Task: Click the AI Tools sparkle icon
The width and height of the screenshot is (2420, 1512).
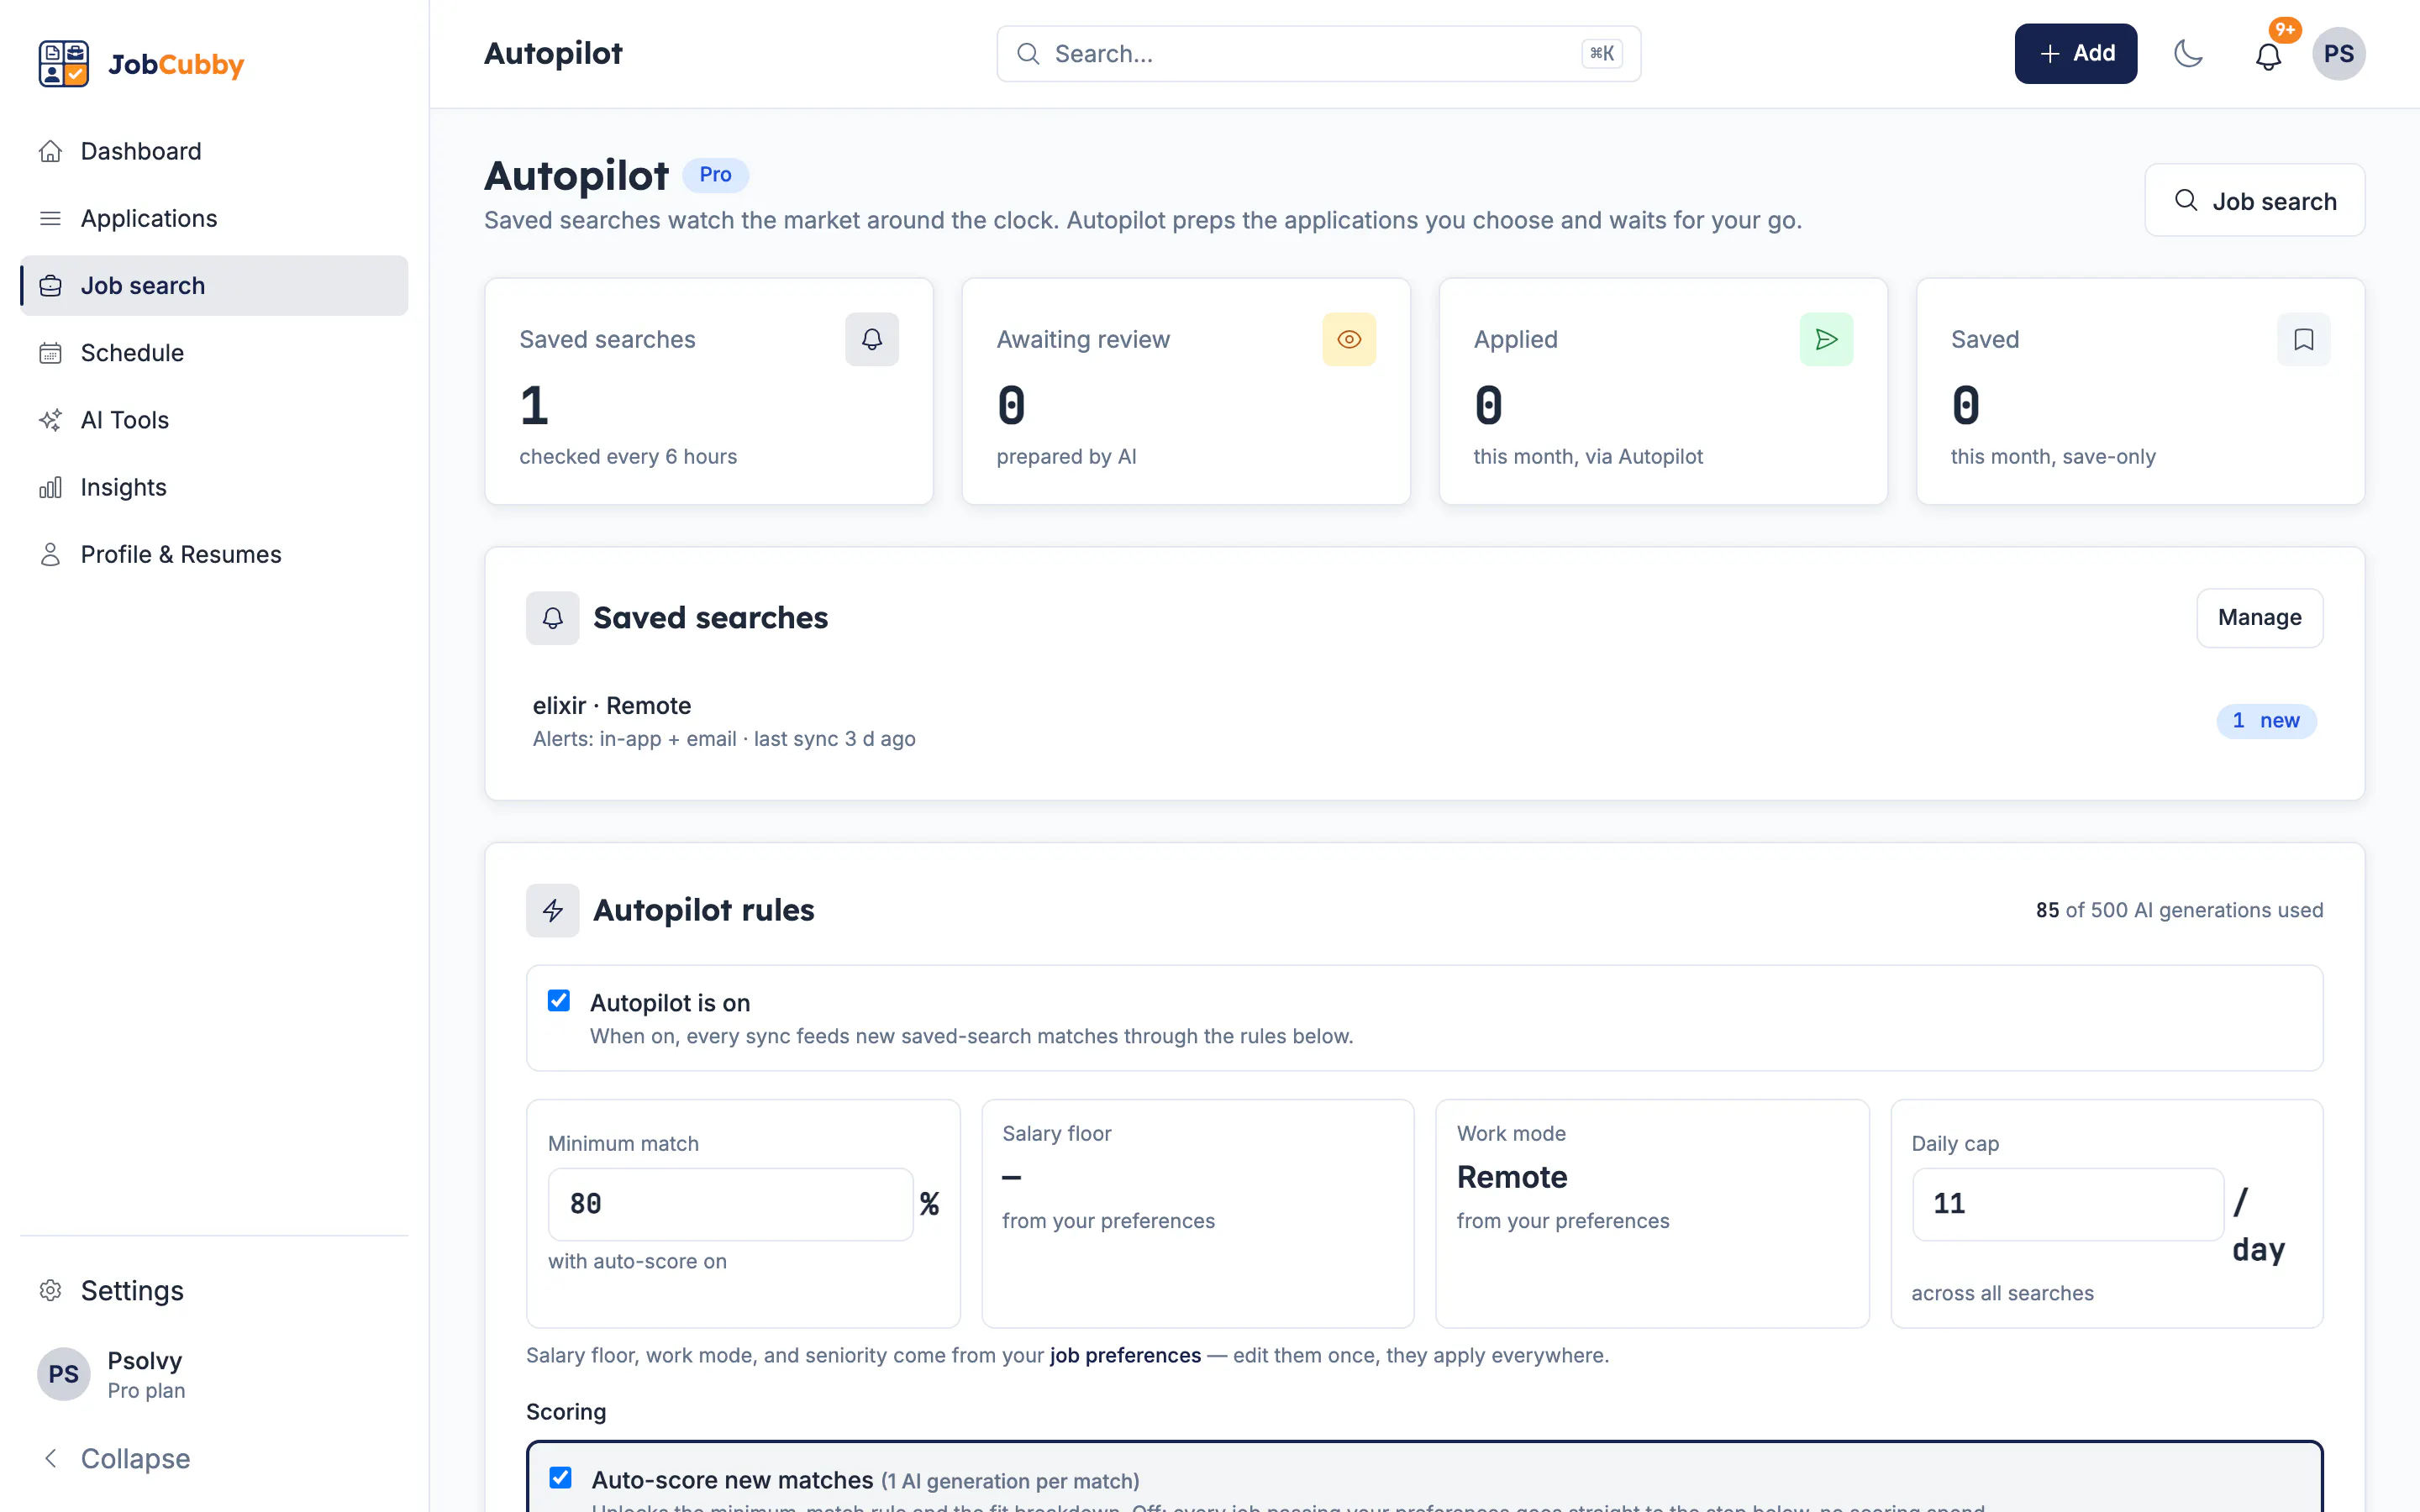Action: click(x=50, y=420)
